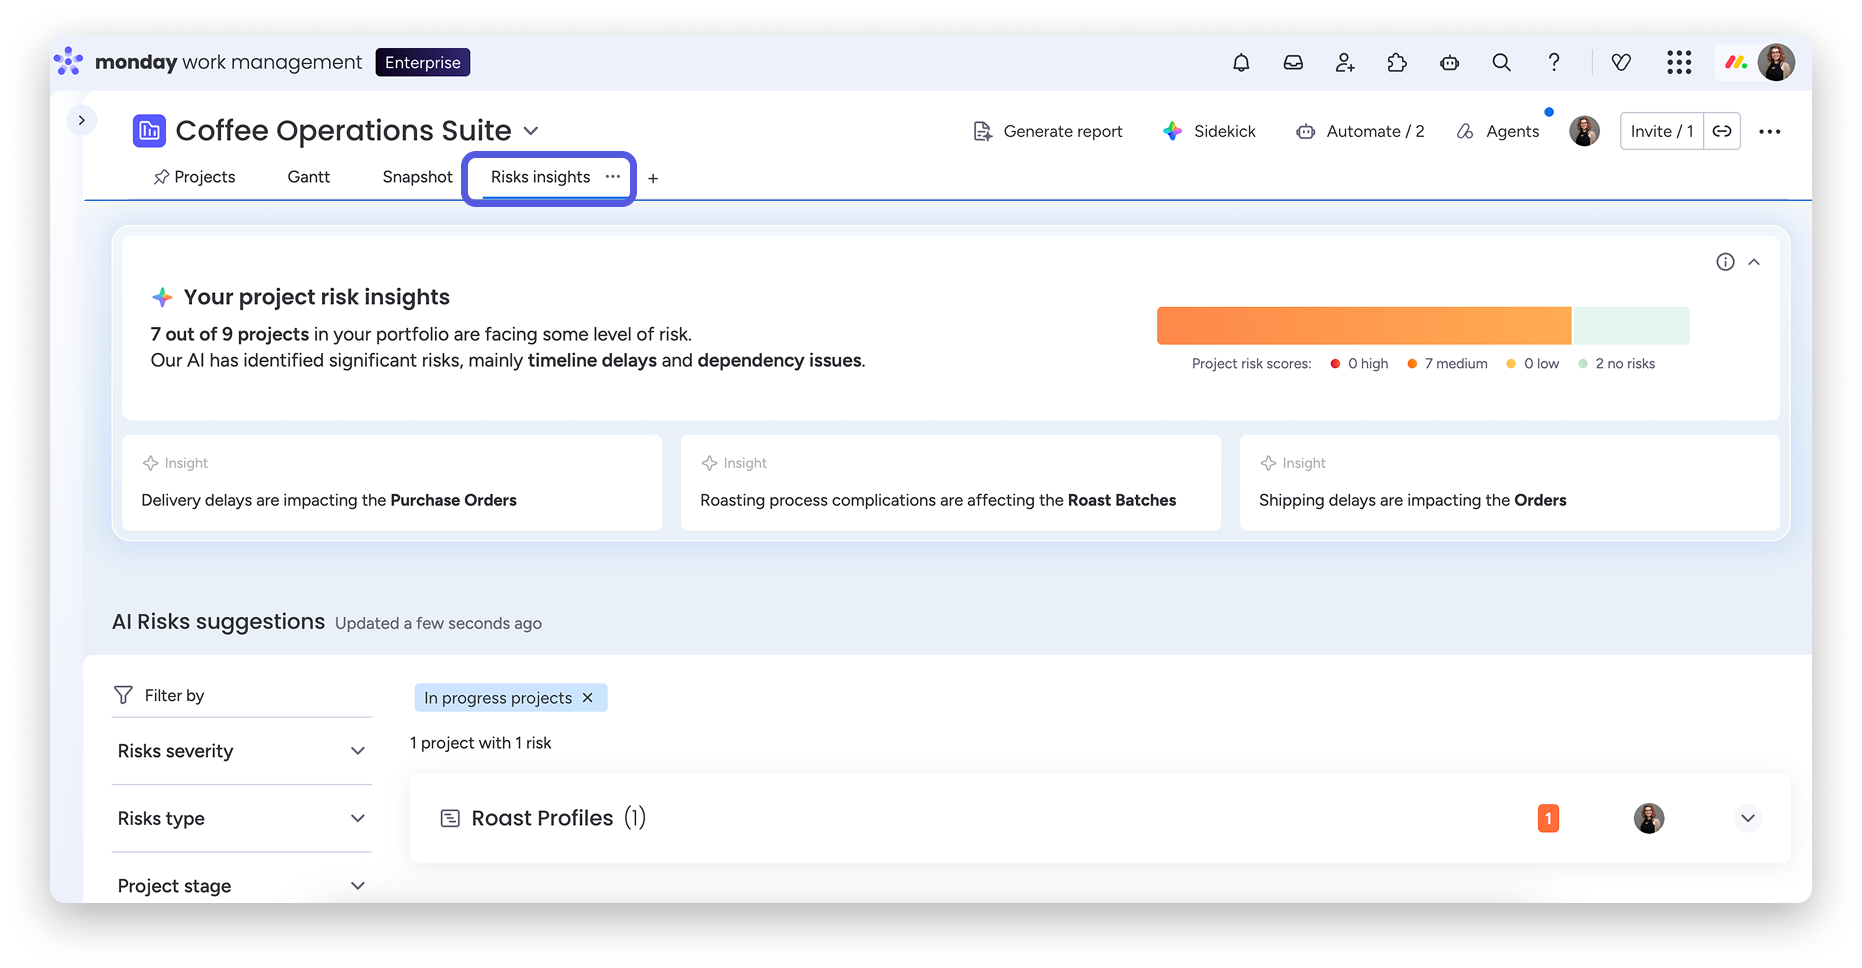
Task: Click the 0 low legend entry
Action: pos(1532,364)
